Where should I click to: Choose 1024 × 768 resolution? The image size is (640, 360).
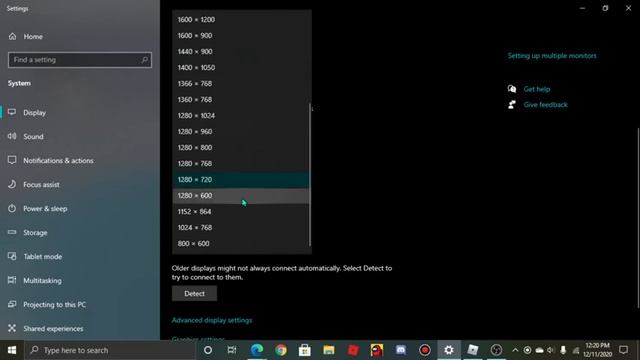[241, 227]
